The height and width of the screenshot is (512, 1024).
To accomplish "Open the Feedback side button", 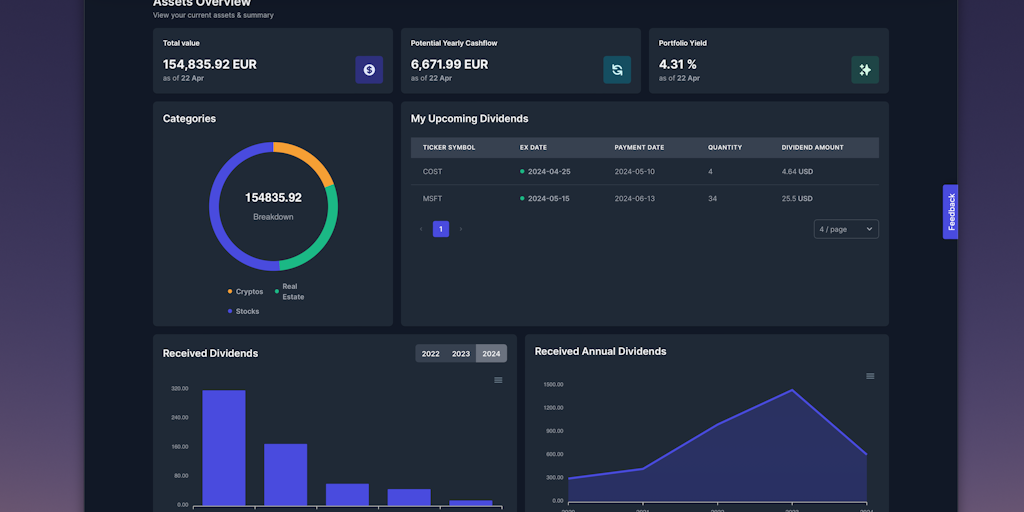I will (x=951, y=212).
